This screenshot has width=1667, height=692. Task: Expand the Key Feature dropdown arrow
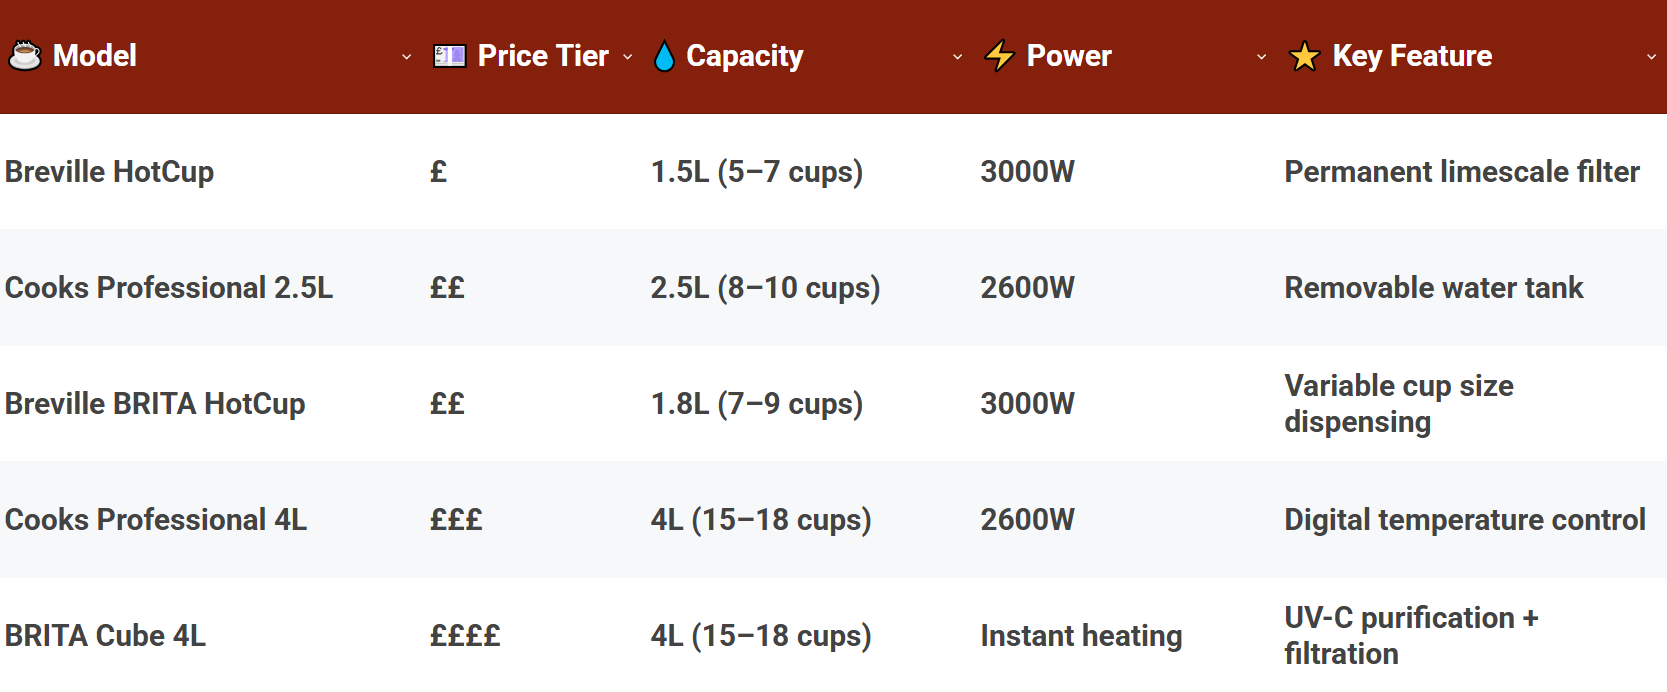[1652, 58]
